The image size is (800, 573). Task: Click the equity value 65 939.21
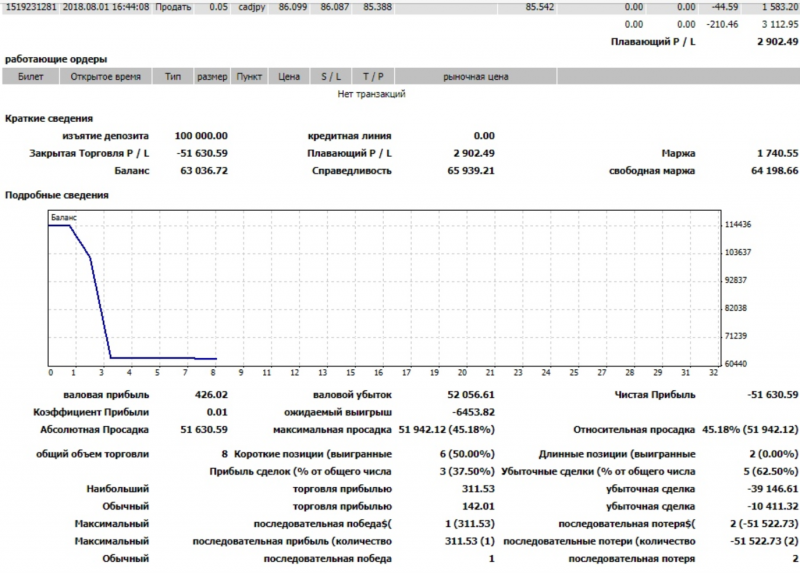471,170
